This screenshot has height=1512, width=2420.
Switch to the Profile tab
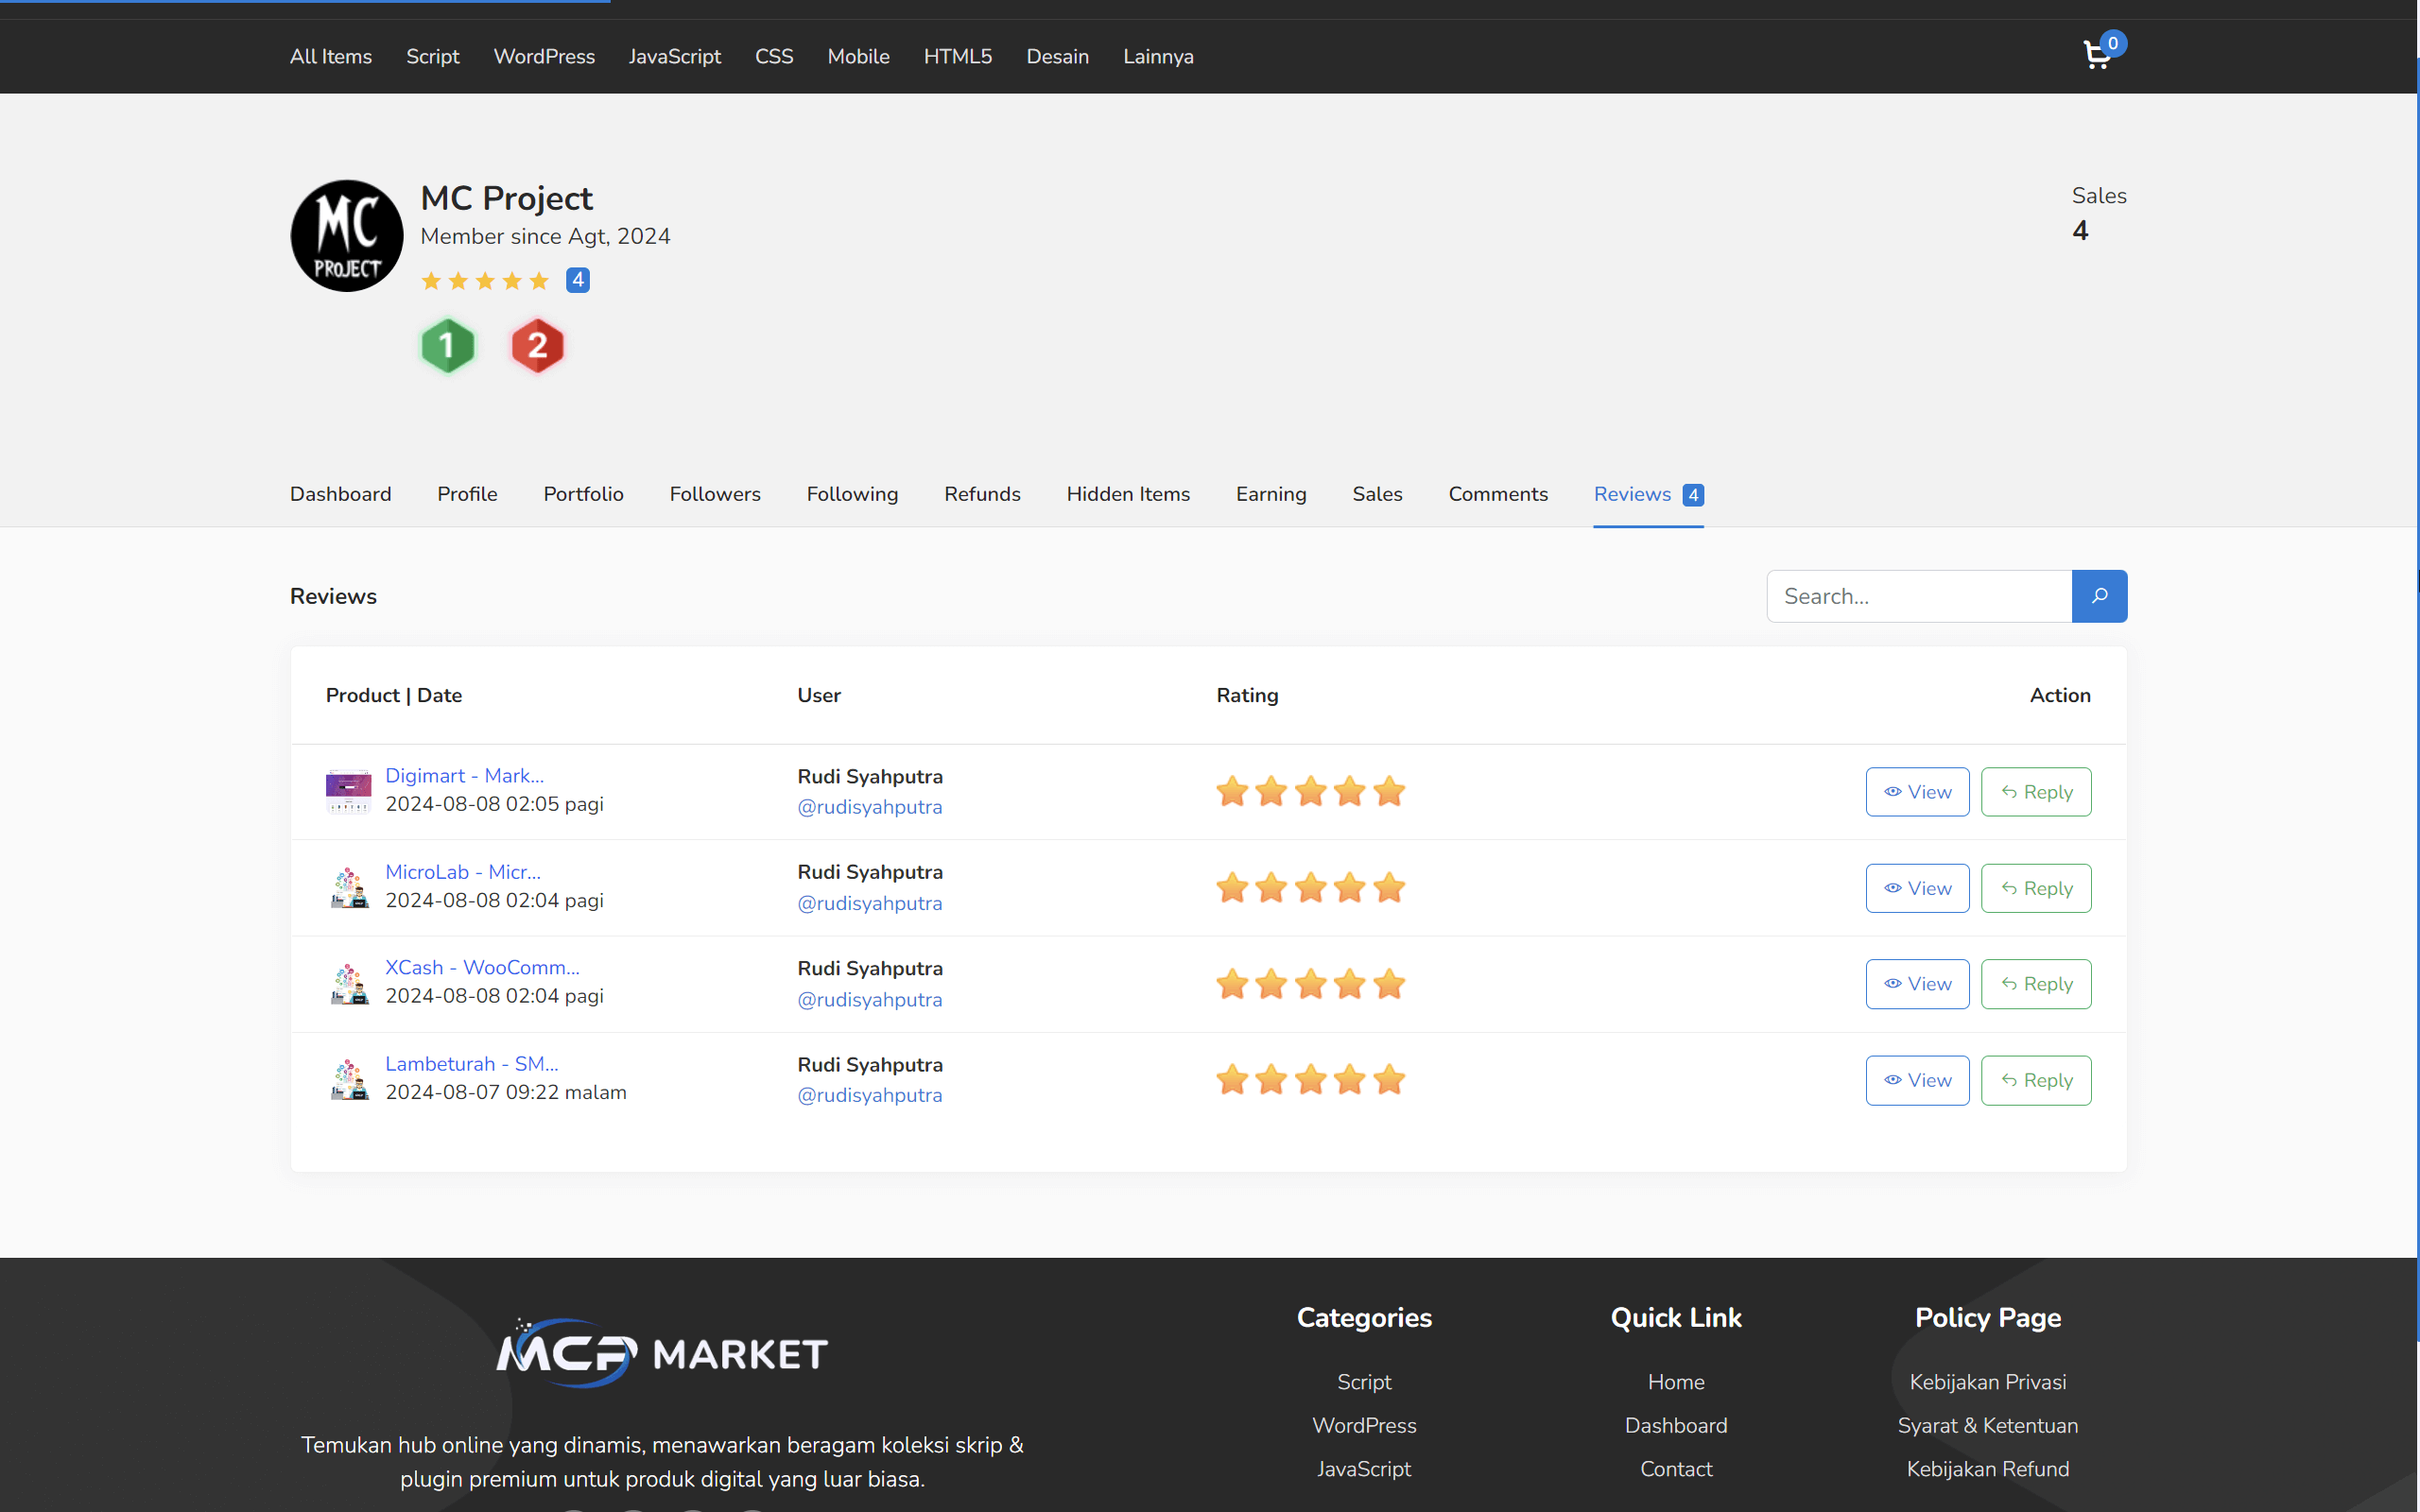tap(467, 494)
